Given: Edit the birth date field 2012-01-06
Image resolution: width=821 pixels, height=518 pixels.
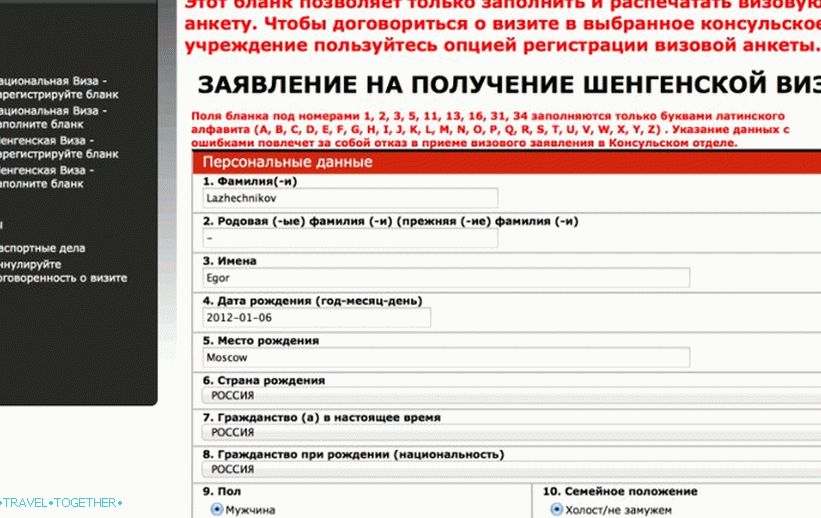Looking at the screenshot, I should pyautogui.click(x=316, y=317).
